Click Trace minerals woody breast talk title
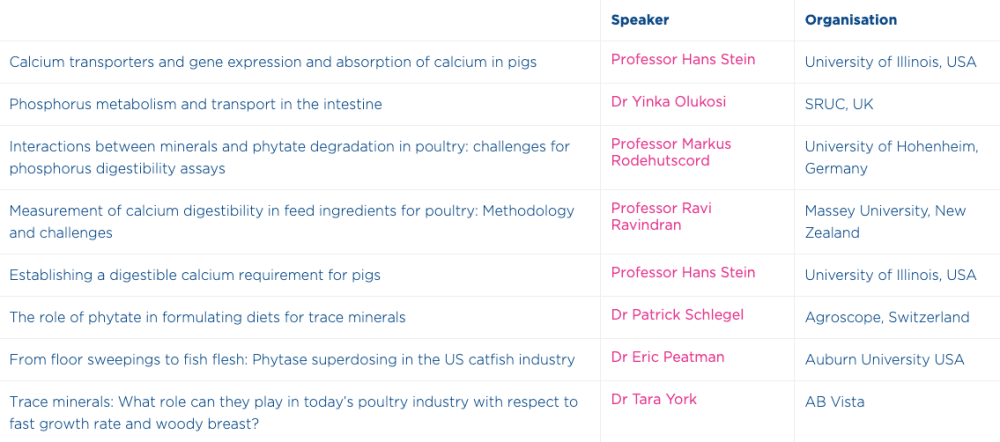This screenshot has height=442, width=1000. pyautogui.click(x=293, y=413)
